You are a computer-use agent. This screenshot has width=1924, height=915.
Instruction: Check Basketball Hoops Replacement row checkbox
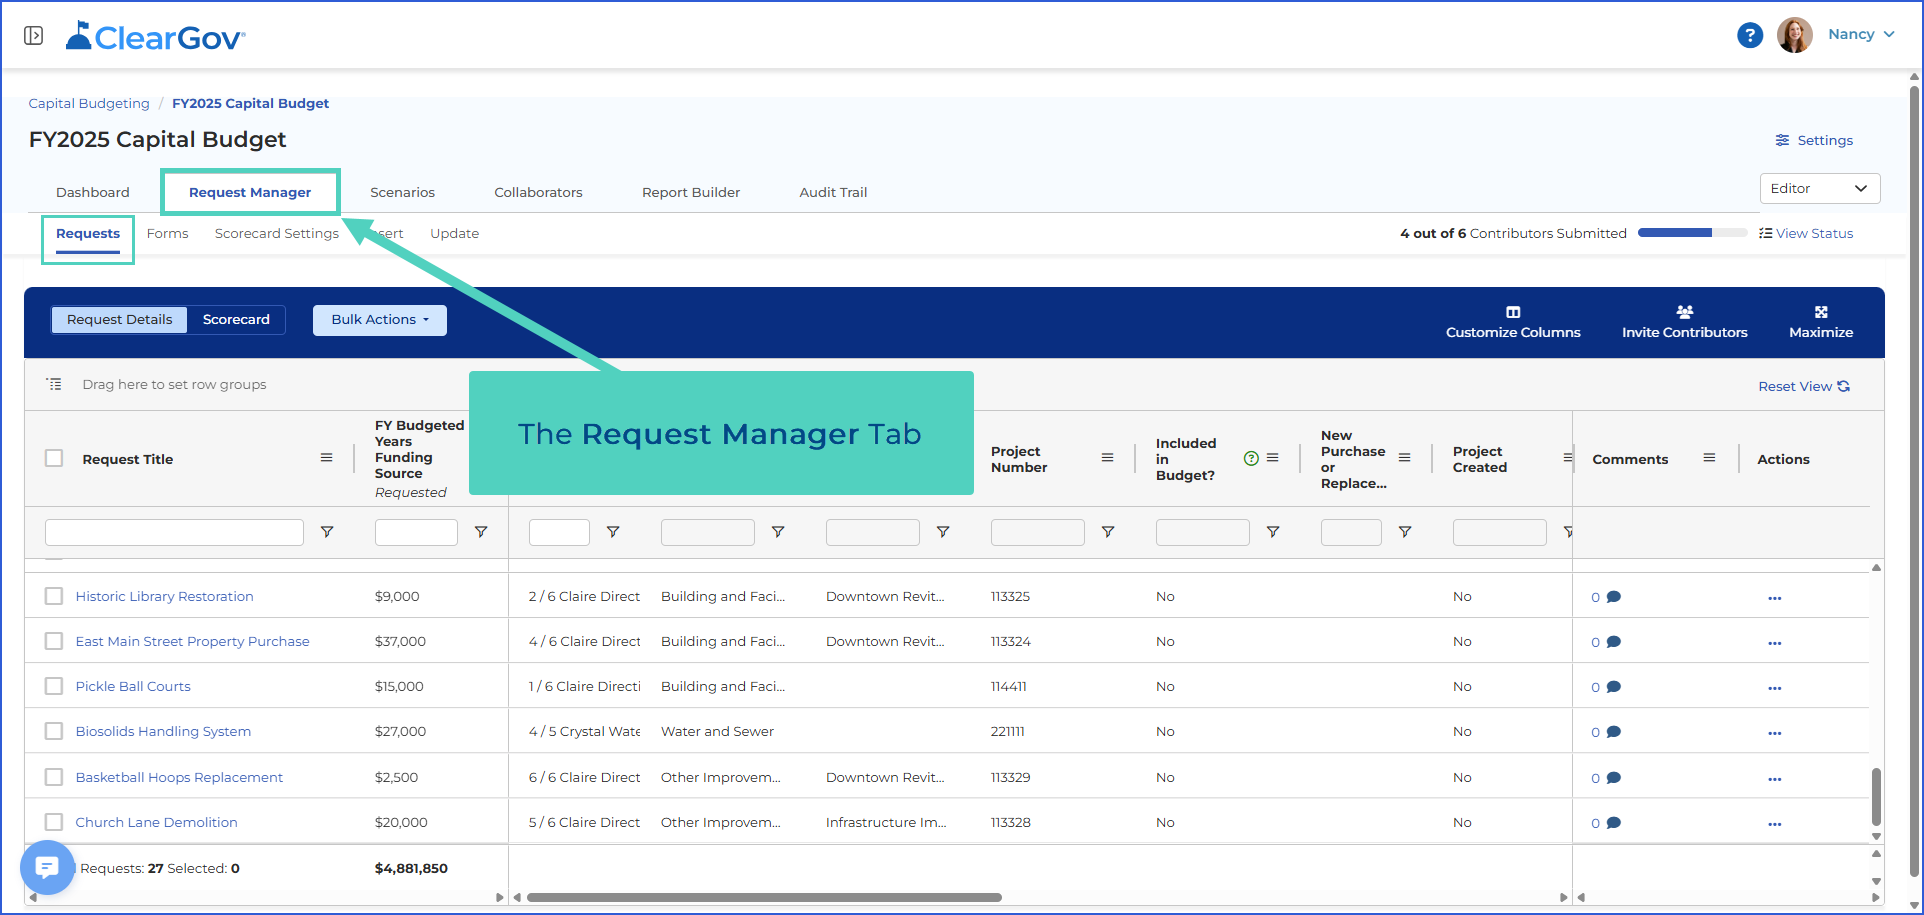pyautogui.click(x=54, y=777)
